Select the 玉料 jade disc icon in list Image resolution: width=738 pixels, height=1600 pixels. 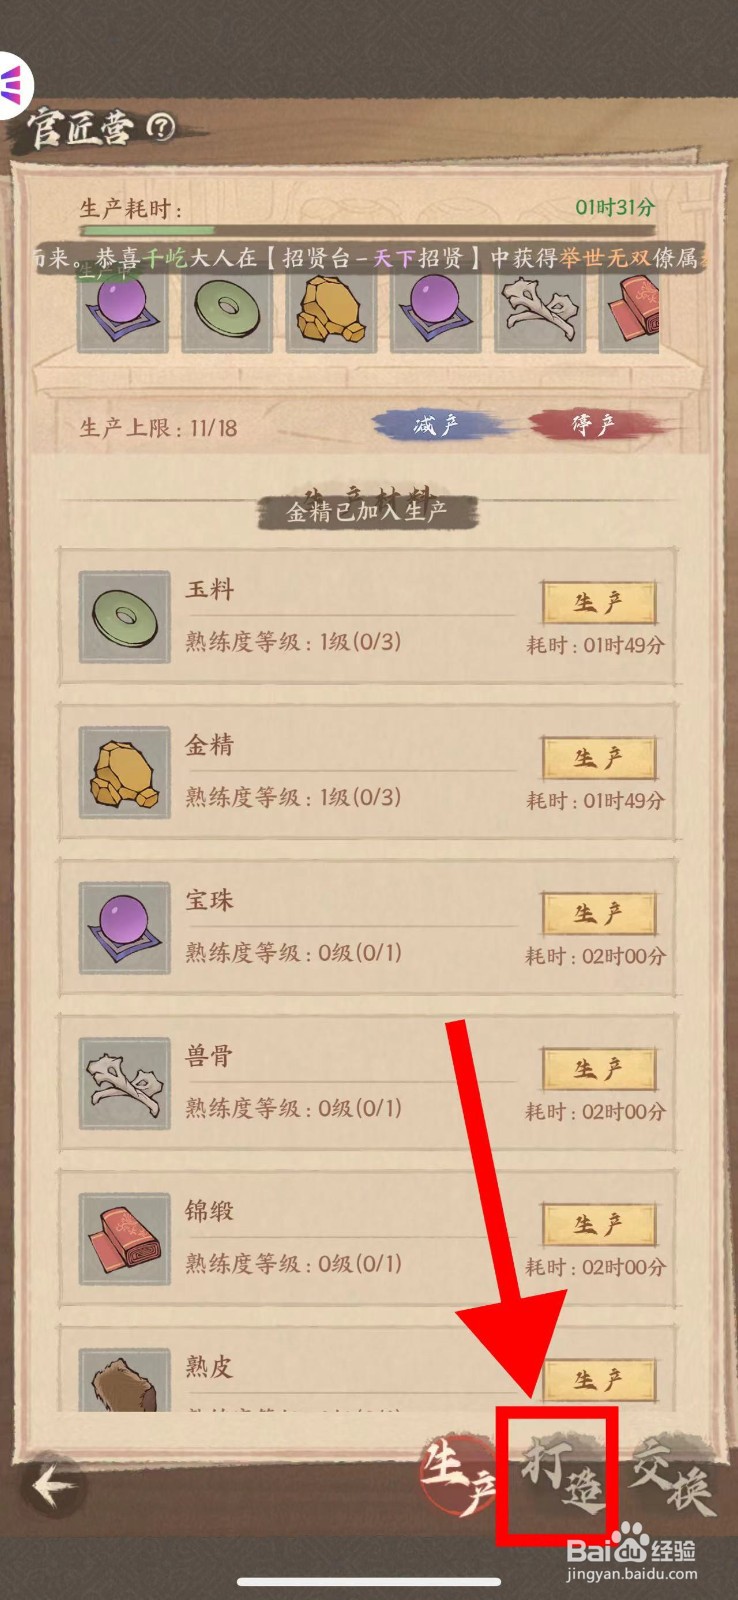[124, 617]
